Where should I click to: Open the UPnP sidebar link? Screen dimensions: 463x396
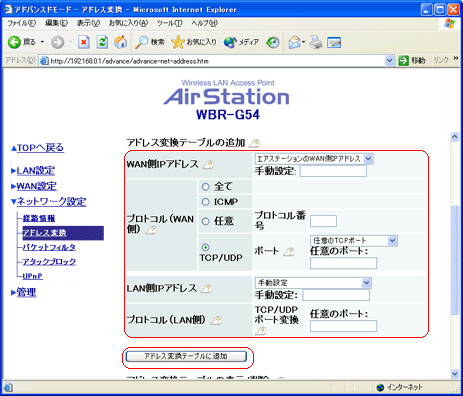click(32, 276)
